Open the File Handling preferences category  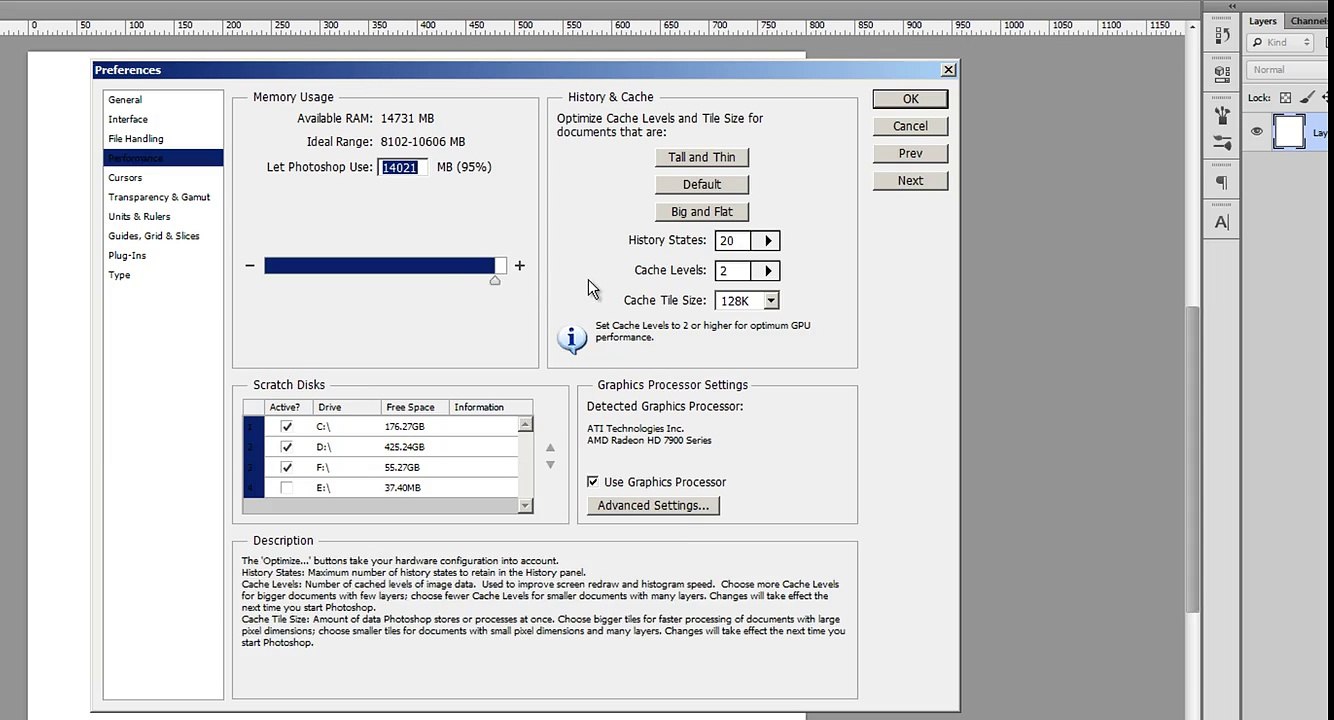[136, 139]
